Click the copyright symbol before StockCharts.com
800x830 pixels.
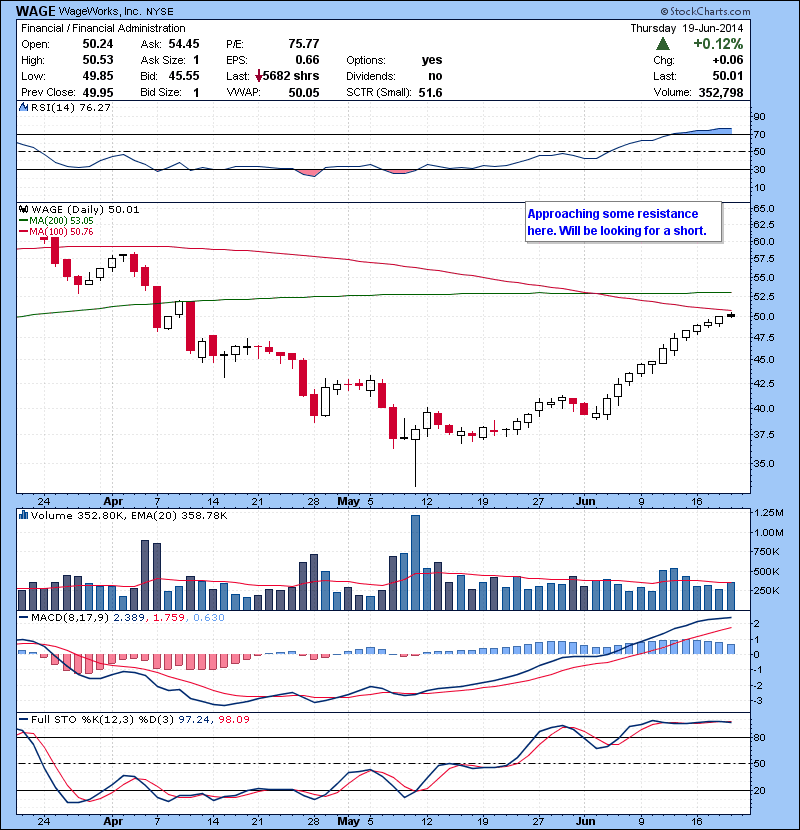(664, 11)
